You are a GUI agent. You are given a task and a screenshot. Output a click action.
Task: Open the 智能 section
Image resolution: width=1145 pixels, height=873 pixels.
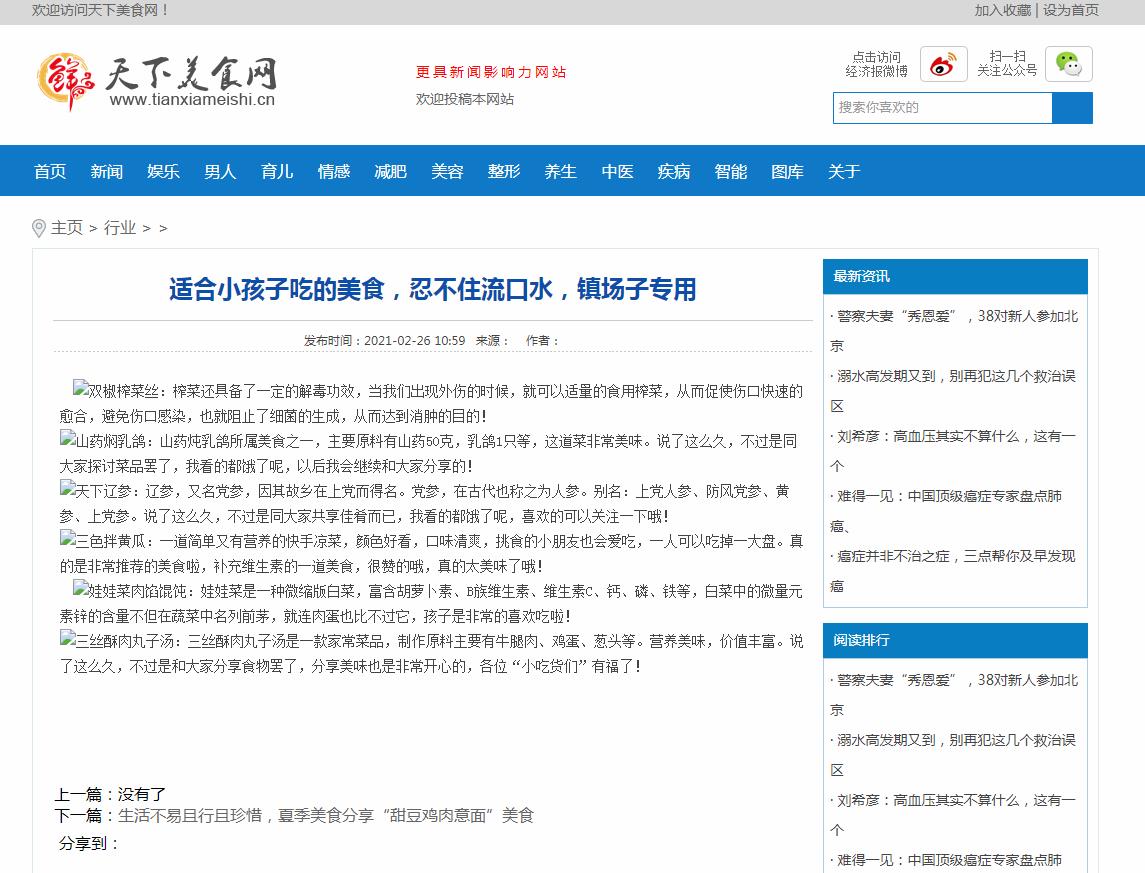731,172
